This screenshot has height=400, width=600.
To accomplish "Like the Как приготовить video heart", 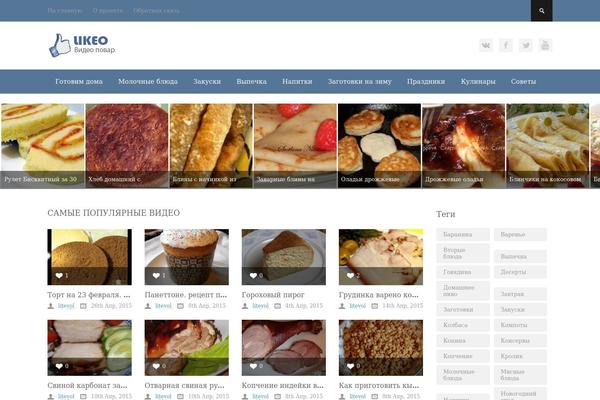I will pos(351,366).
